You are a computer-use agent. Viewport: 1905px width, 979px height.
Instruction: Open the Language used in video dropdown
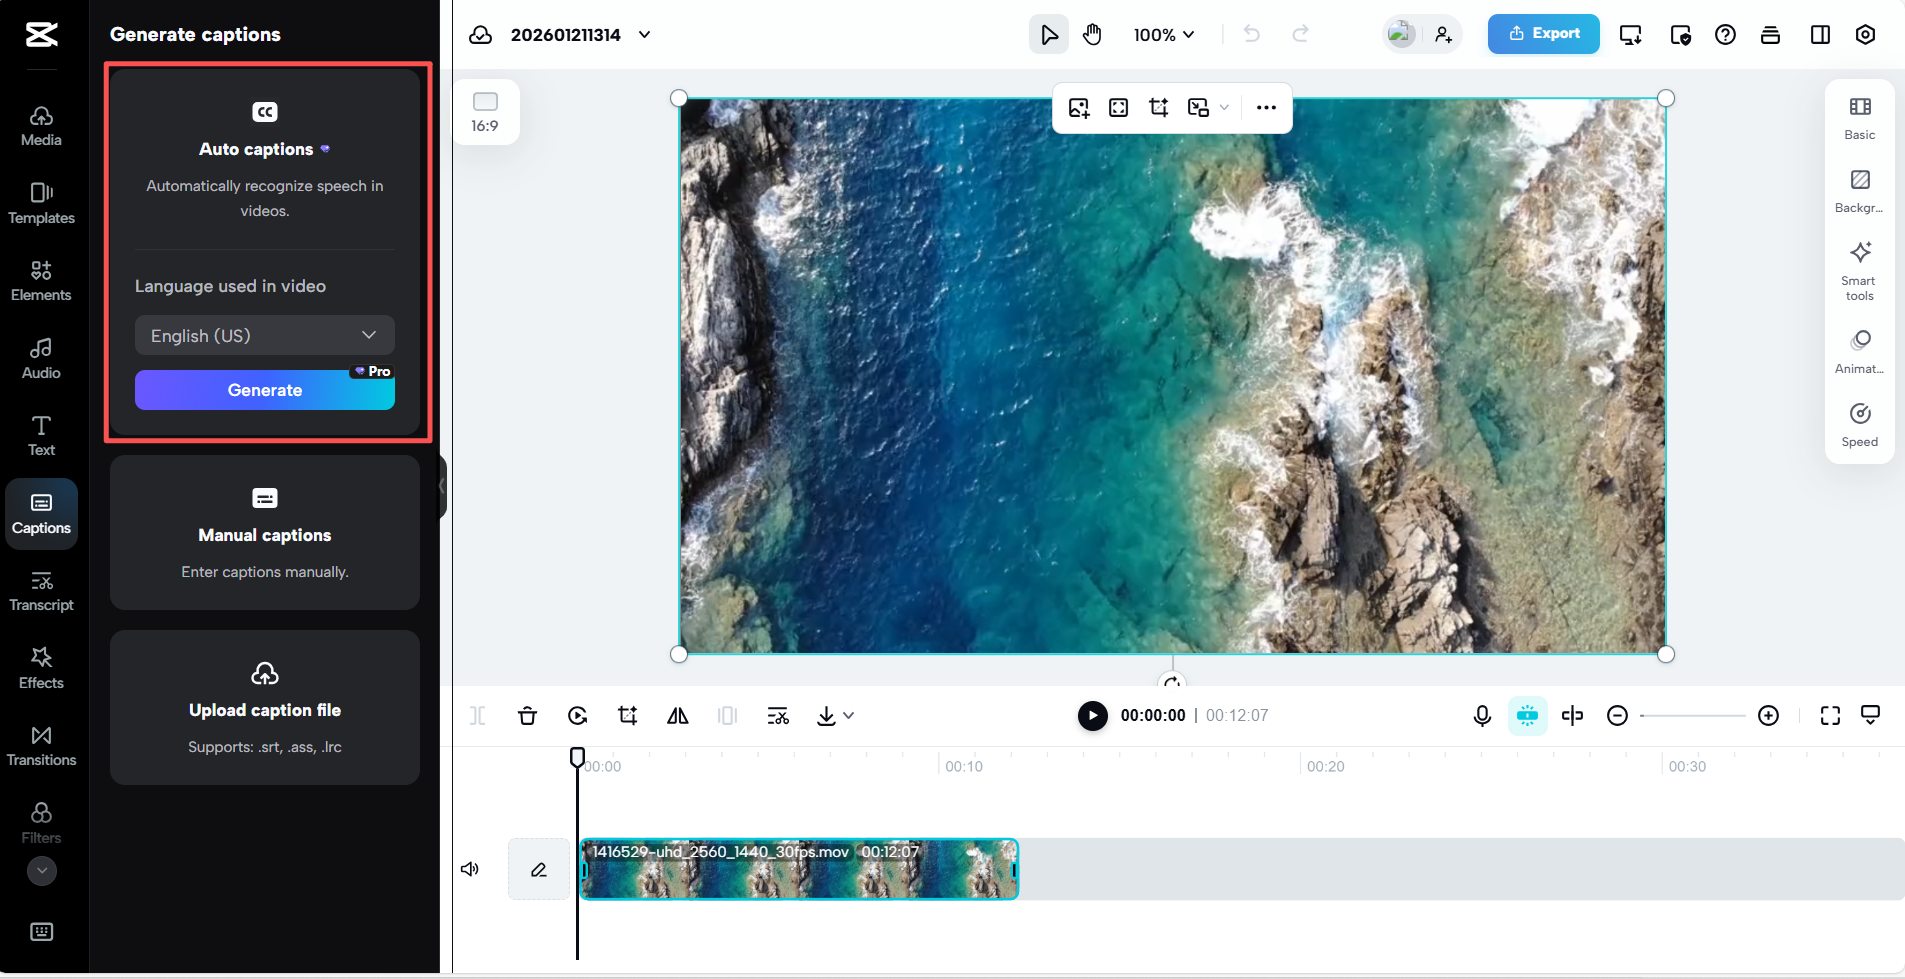point(264,335)
